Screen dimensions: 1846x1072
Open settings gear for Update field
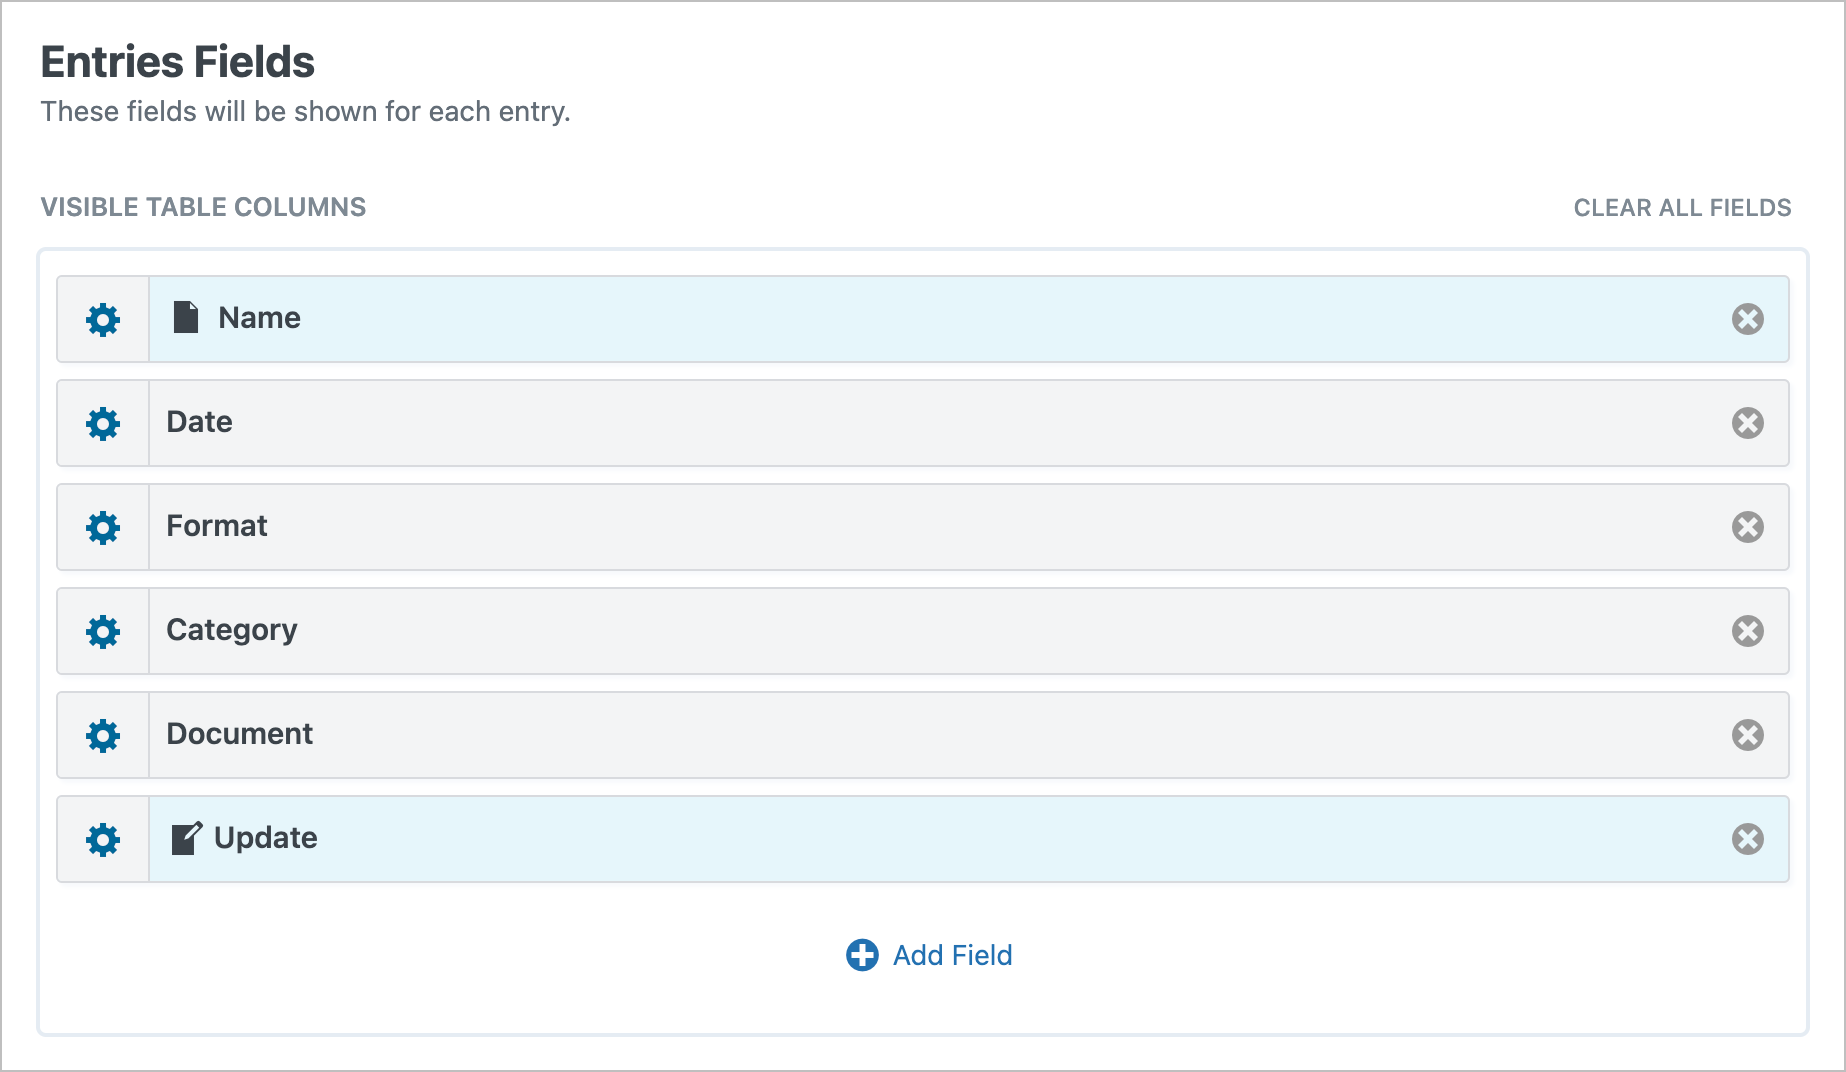pos(103,840)
